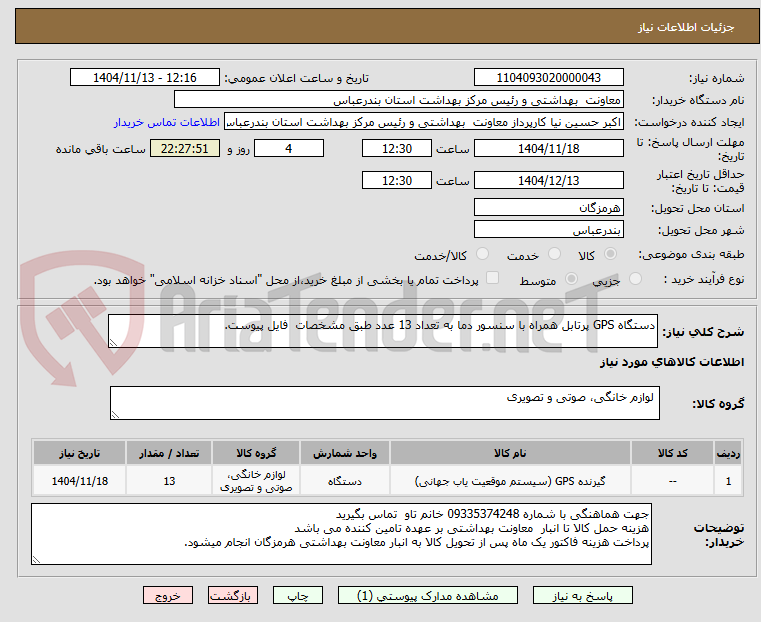Click the نام کالا column header

(x=510, y=453)
